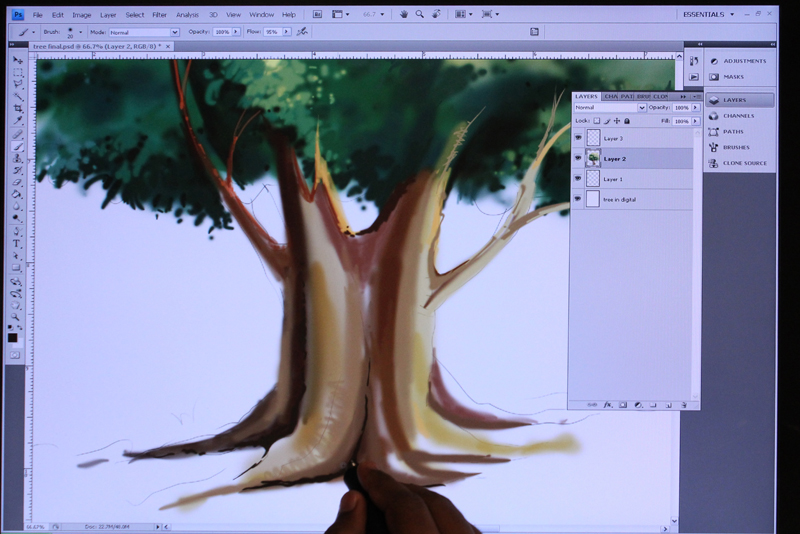Hide Layer 3 with its eye icon

pos(578,138)
